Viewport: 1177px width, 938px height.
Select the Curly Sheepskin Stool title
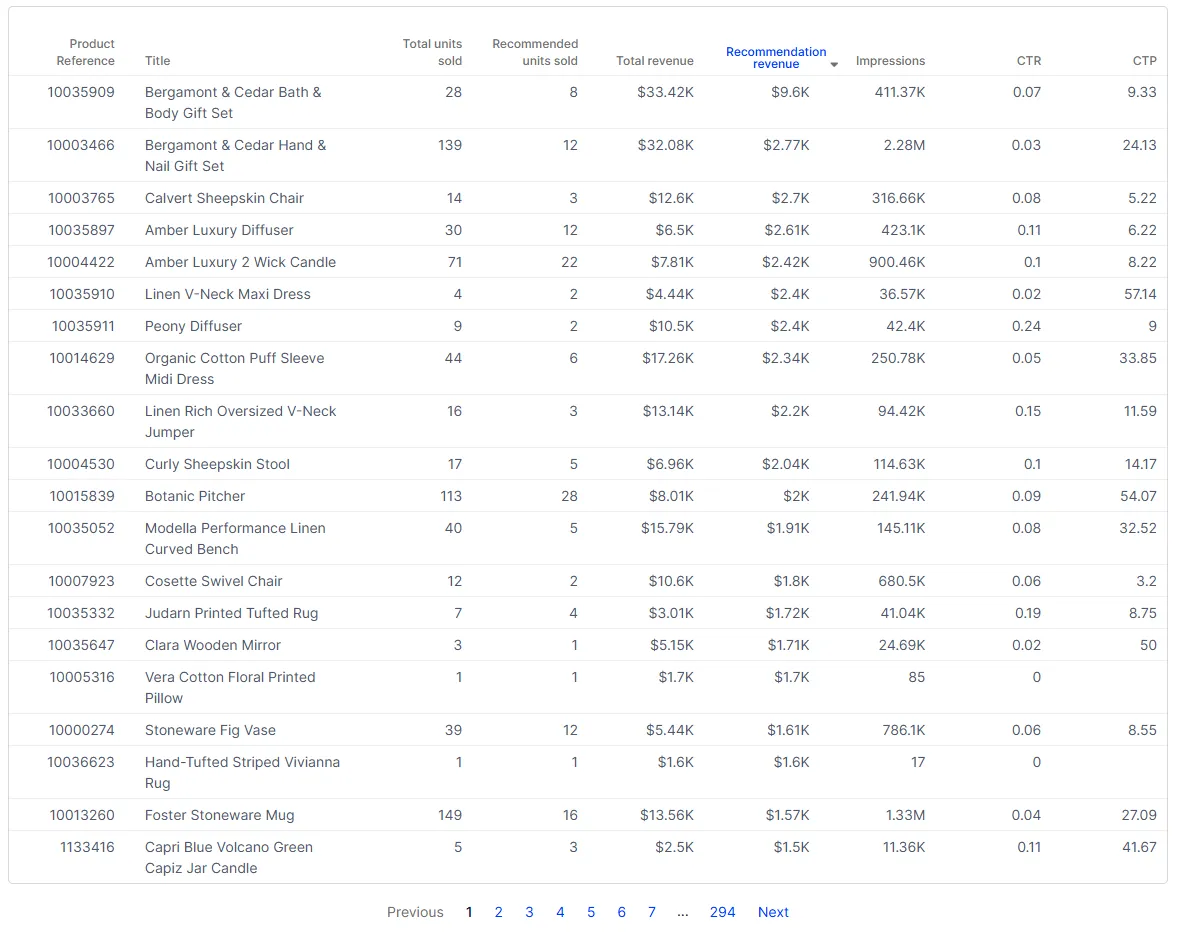pos(217,464)
